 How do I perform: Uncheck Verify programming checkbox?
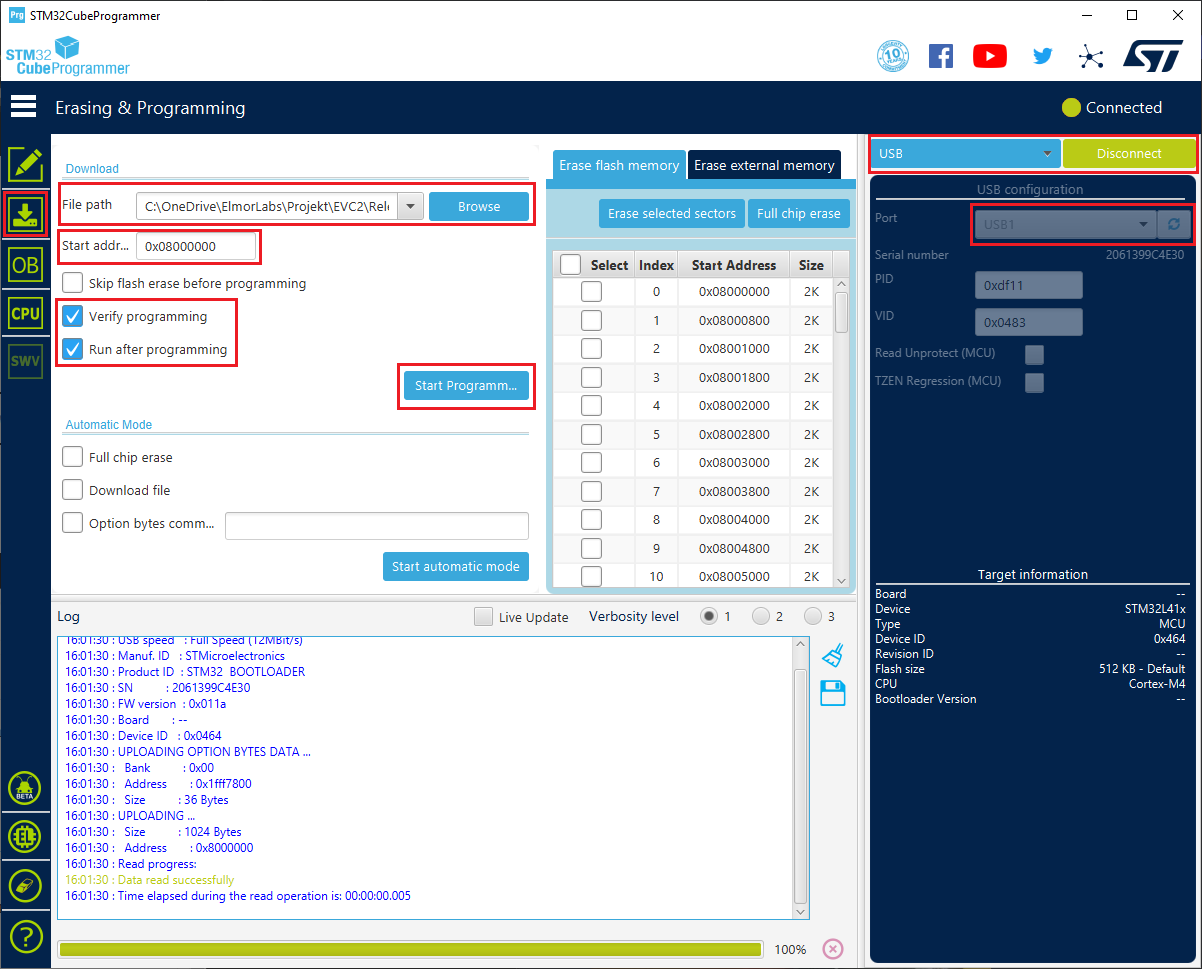tap(73, 317)
